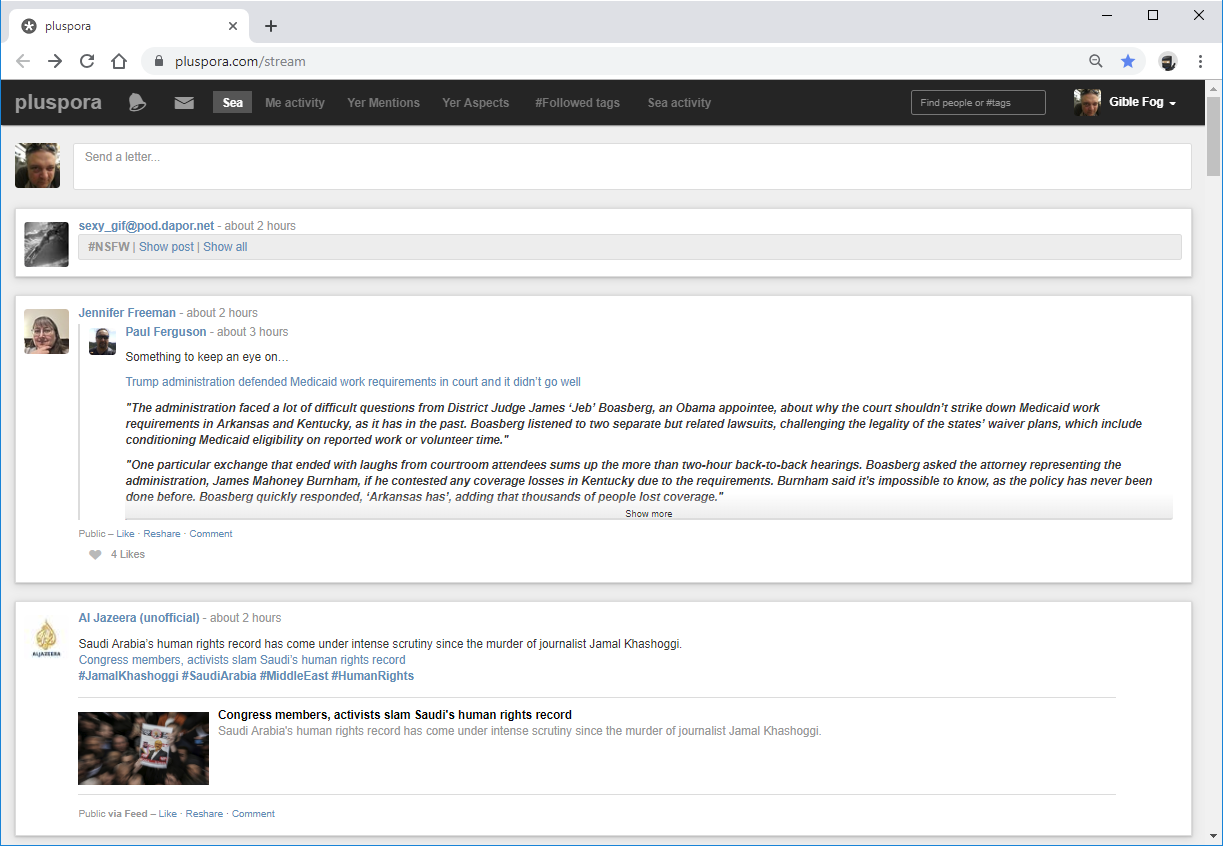Click the #JamalKhashoggi hashtag

pyautogui.click(x=128, y=676)
